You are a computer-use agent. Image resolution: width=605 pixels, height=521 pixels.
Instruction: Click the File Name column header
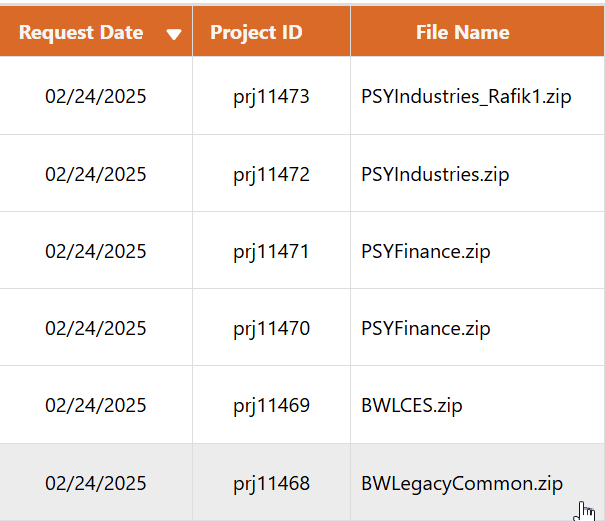tap(462, 33)
